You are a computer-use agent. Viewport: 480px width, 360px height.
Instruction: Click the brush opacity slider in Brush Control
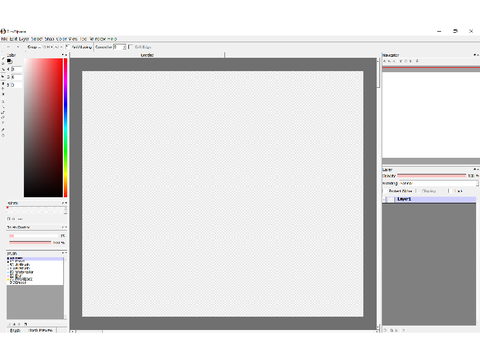pyautogui.click(x=30, y=242)
